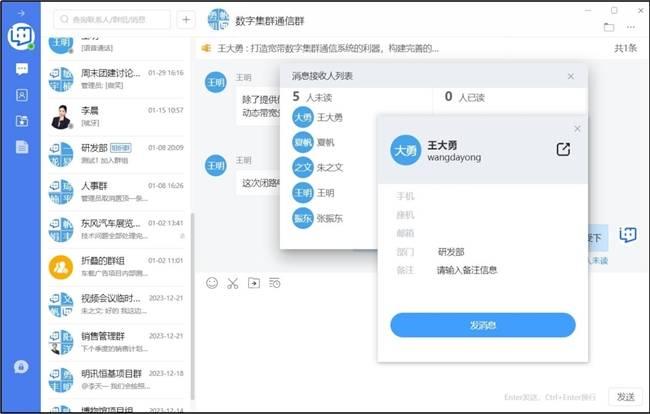Open the more options ellipsis in chat header

point(631,27)
